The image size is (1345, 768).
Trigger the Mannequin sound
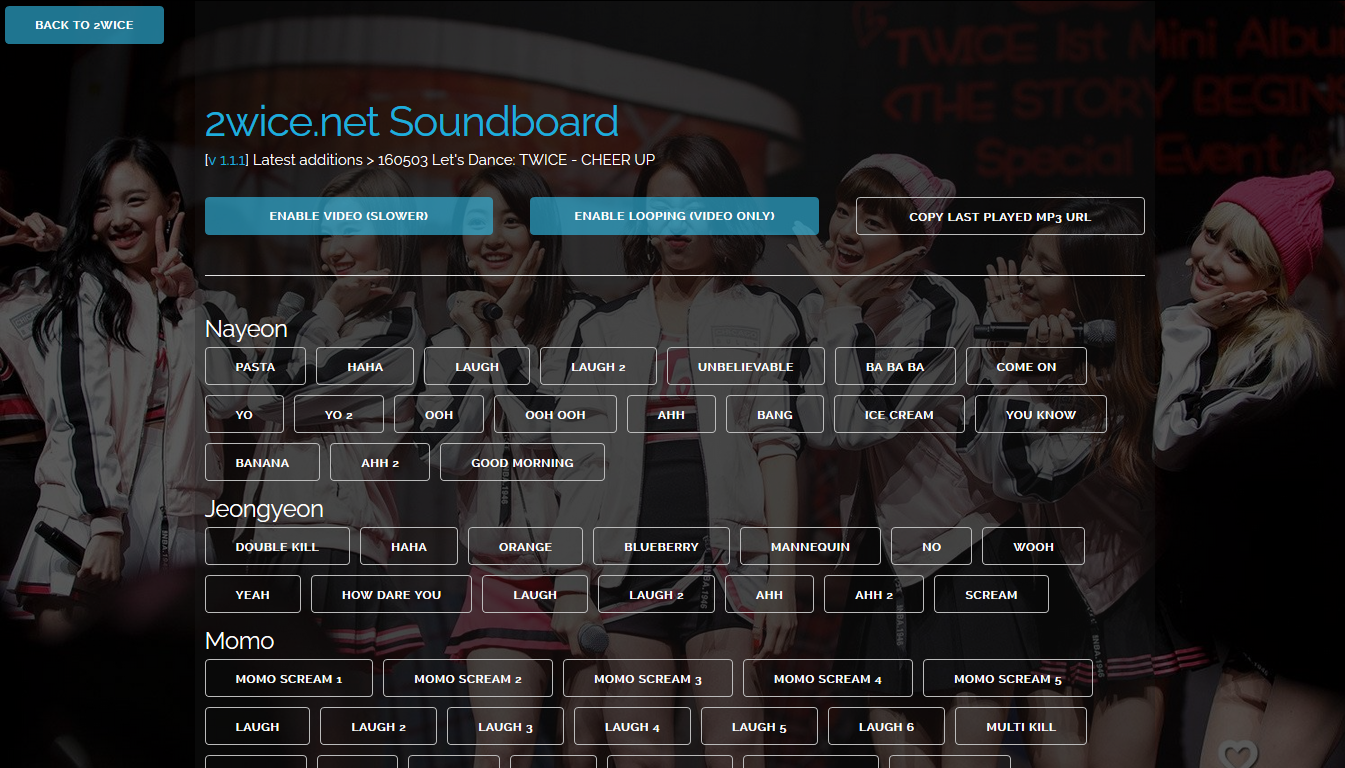click(810, 546)
